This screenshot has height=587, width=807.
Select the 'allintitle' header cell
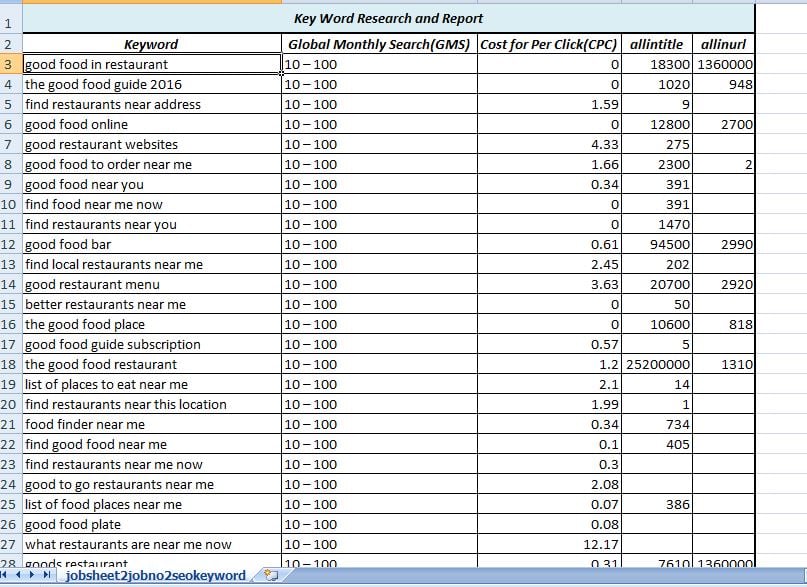(x=655, y=44)
